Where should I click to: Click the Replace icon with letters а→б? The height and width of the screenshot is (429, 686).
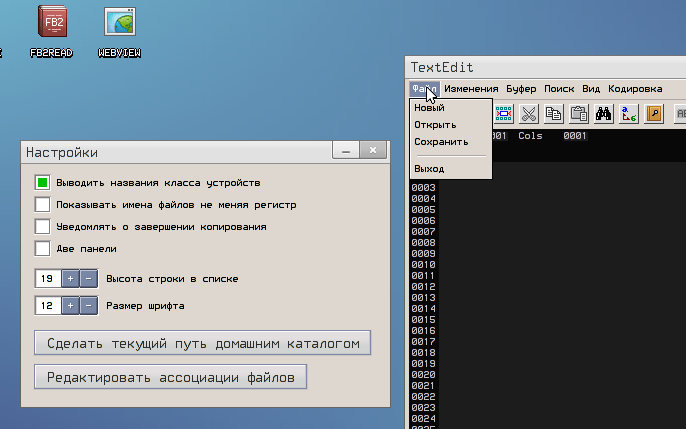click(x=629, y=114)
